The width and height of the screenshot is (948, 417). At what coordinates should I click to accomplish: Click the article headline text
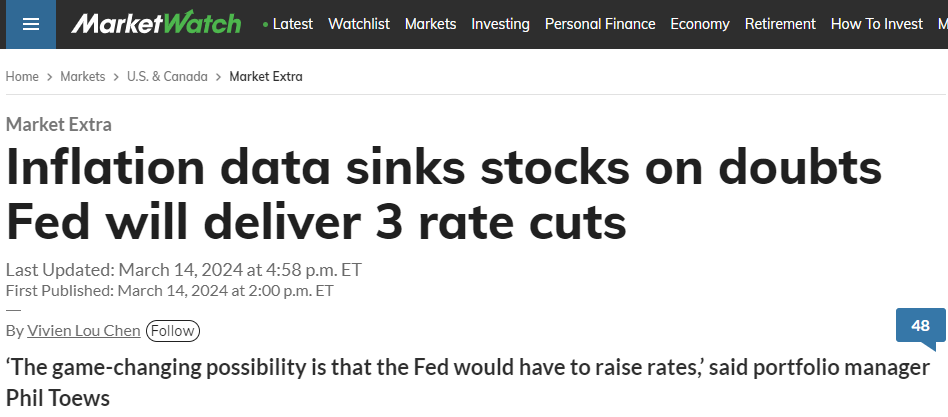pyautogui.click(x=443, y=195)
